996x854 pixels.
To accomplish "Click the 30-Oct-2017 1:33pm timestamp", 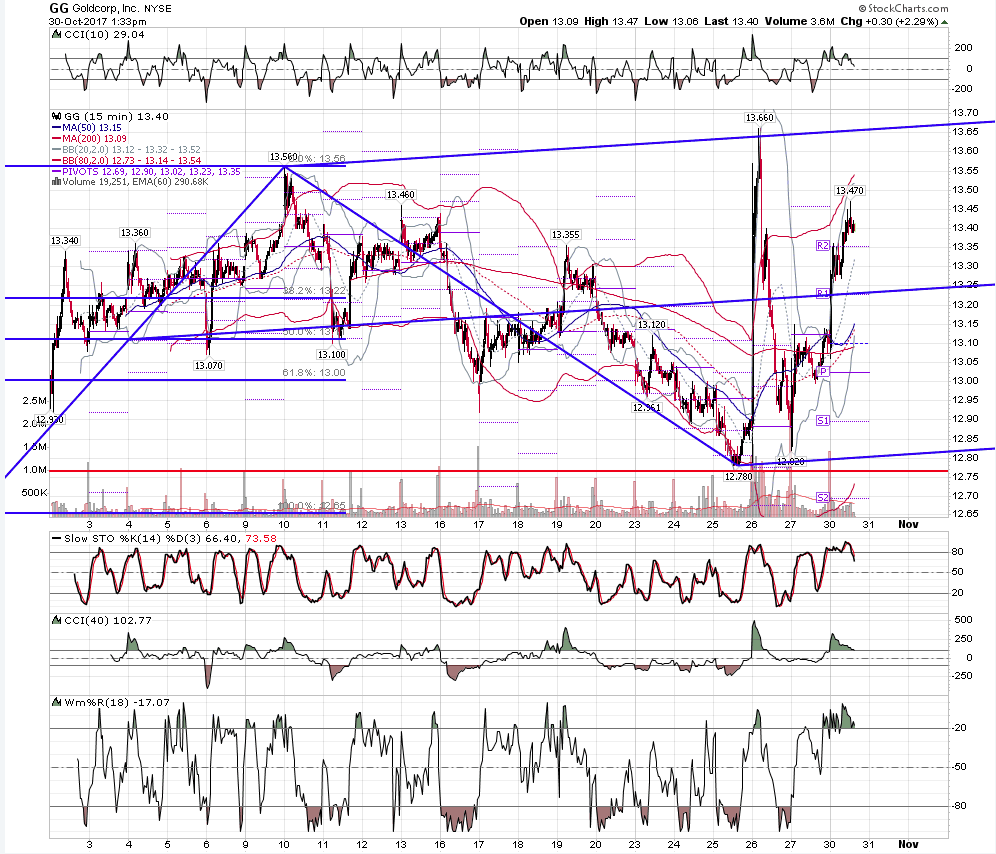I will click(x=98, y=22).
